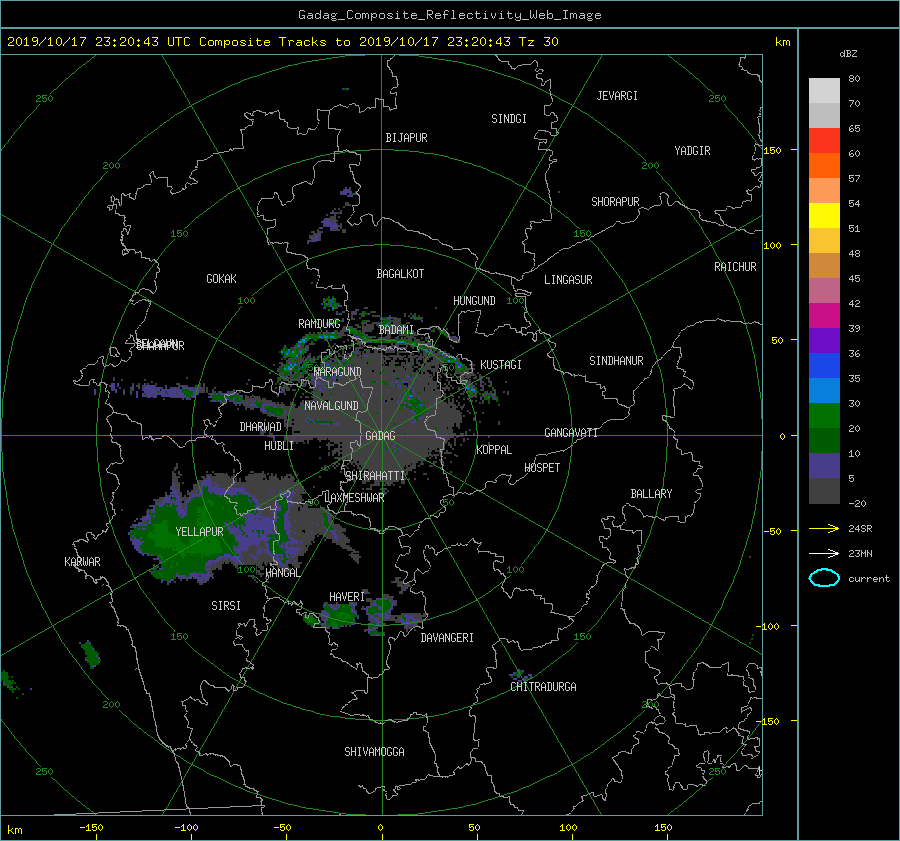Click the HUBLI label
The image size is (900, 841).
click(279, 446)
